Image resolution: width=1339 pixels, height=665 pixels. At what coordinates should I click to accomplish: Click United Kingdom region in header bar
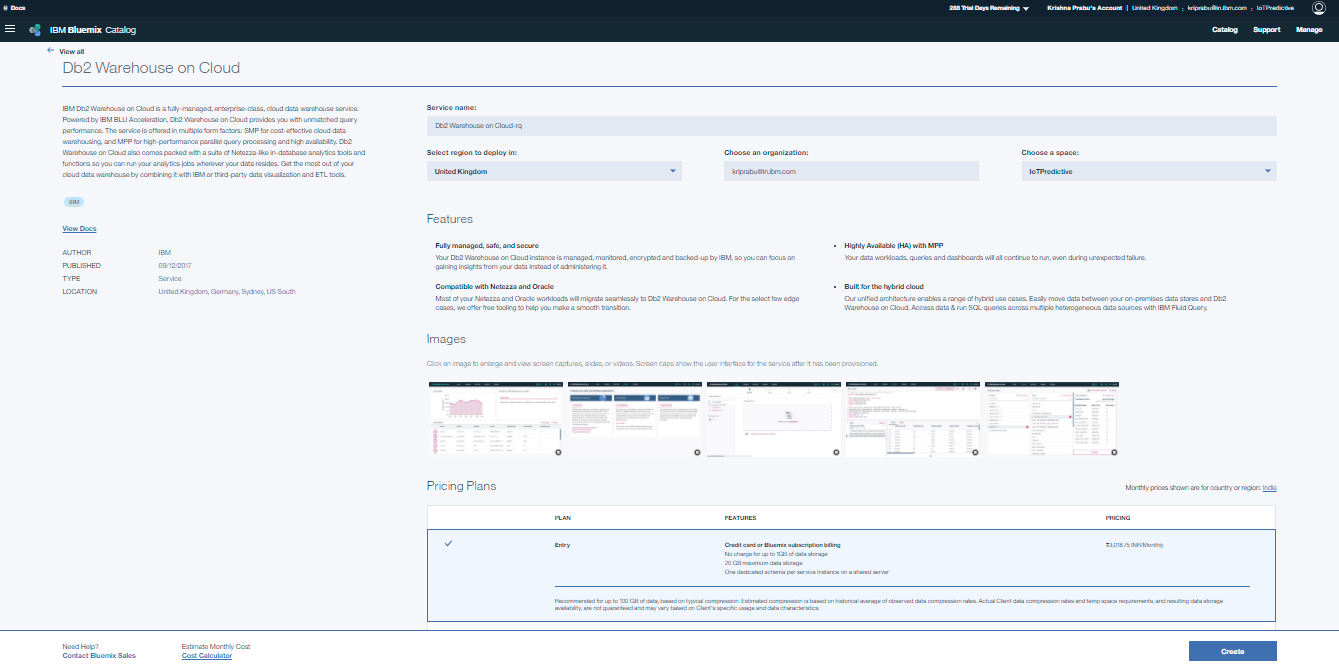[x=1155, y=7]
